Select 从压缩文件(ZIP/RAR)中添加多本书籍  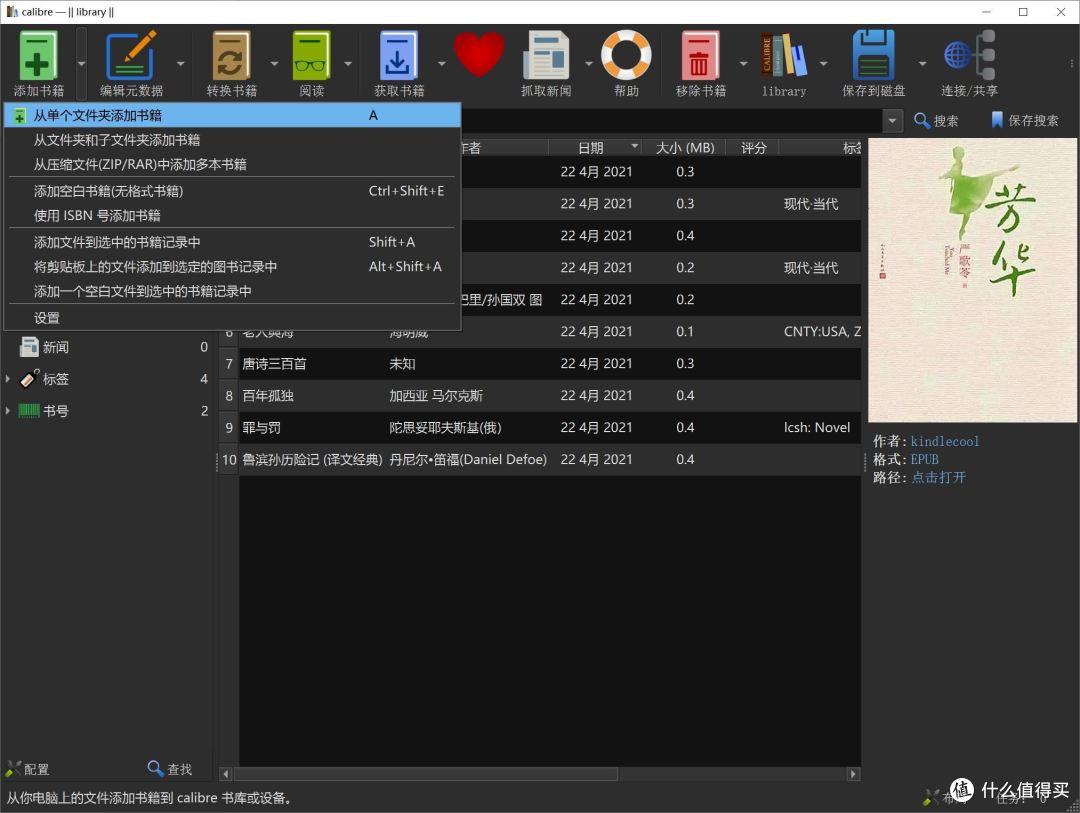(232, 164)
